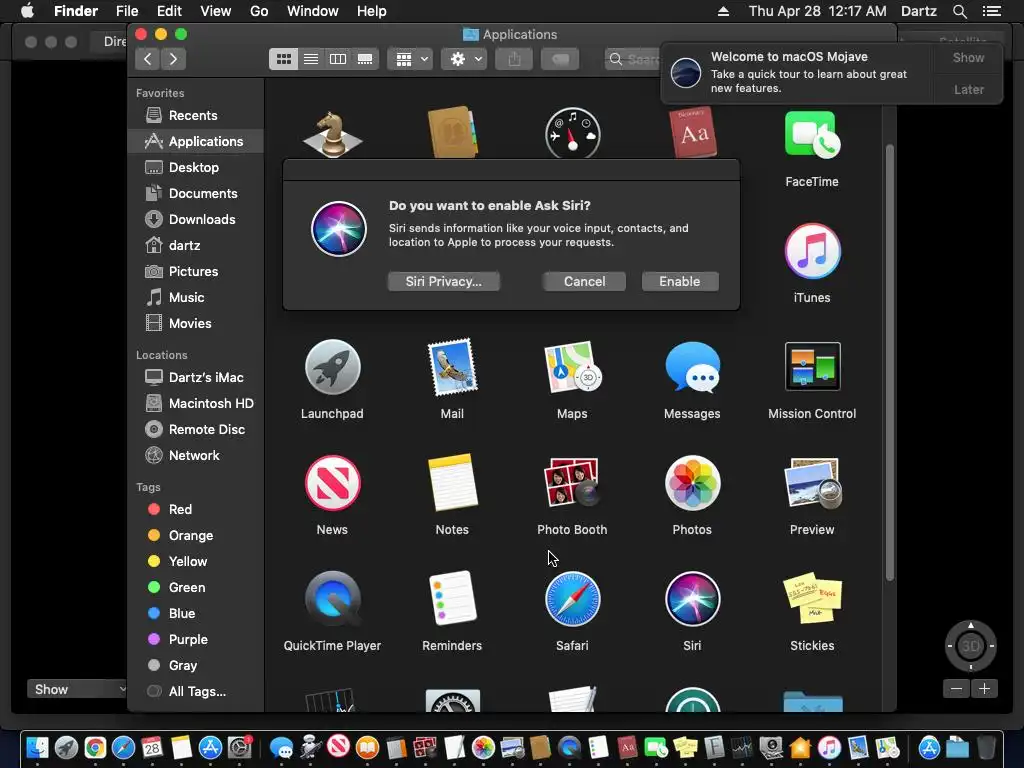Select the Red tag
This screenshot has height=768, width=1024.
pyautogui.click(x=196, y=509)
